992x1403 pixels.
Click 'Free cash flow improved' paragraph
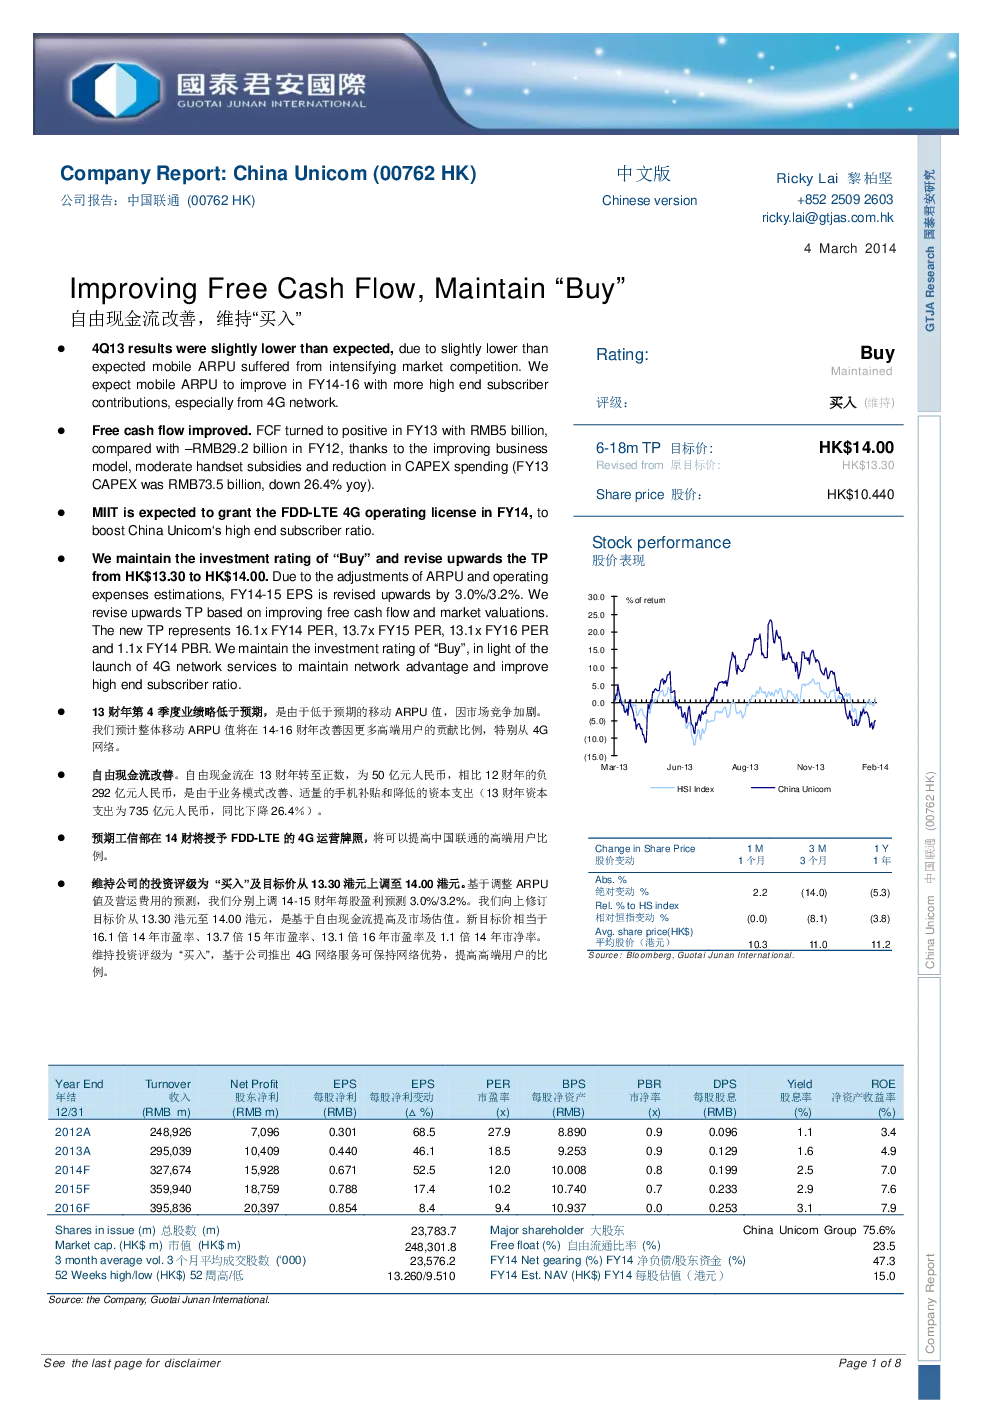[x=320, y=458]
